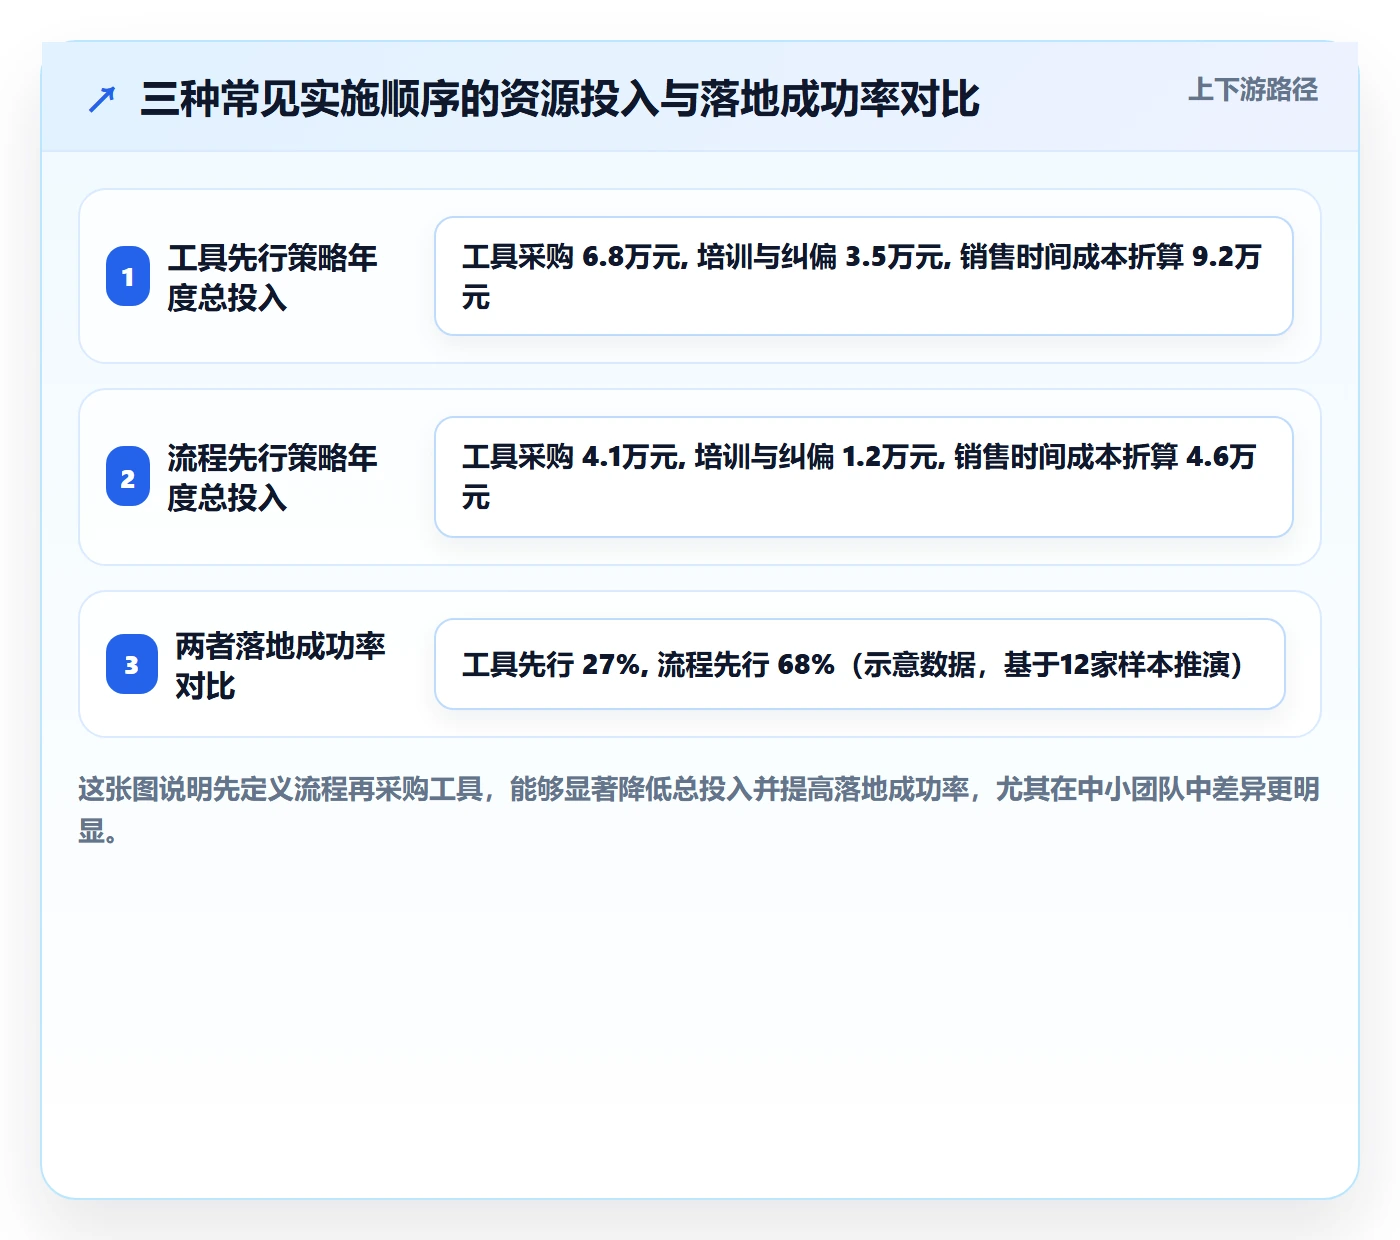Click the number 2 badge
Viewport: 1400px width, 1240px height.
pos(128,477)
